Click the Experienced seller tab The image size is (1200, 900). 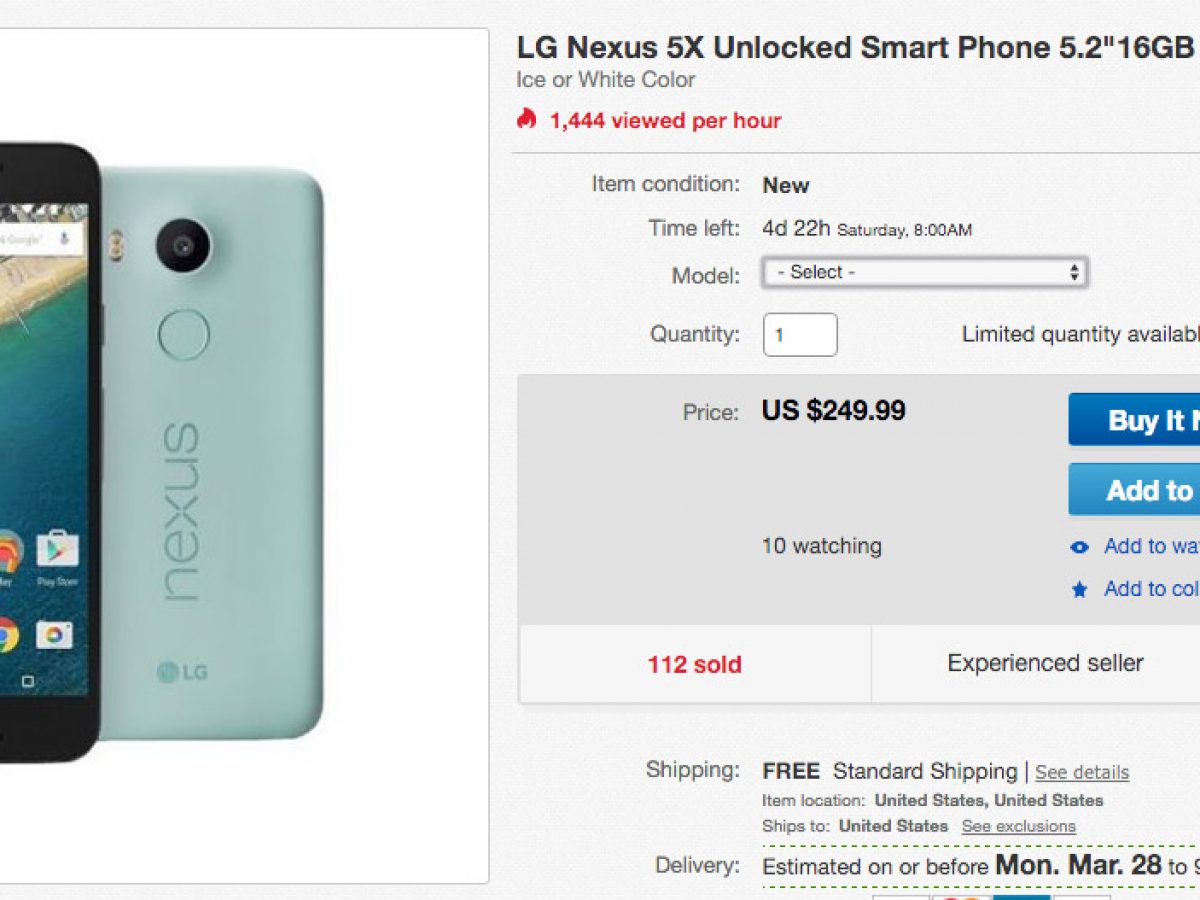point(1045,663)
